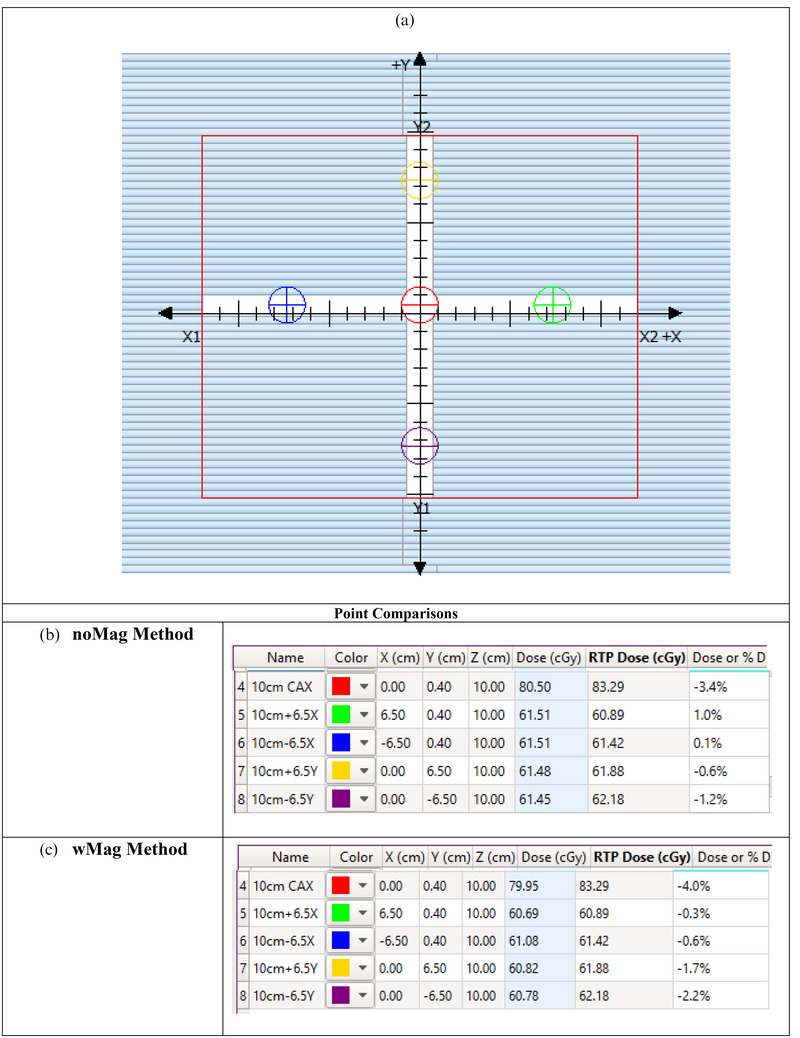Open color dropdown for 10cm CAX in noMag table
This screenshot has height=1038, width=800.
(x=363, y=688)
